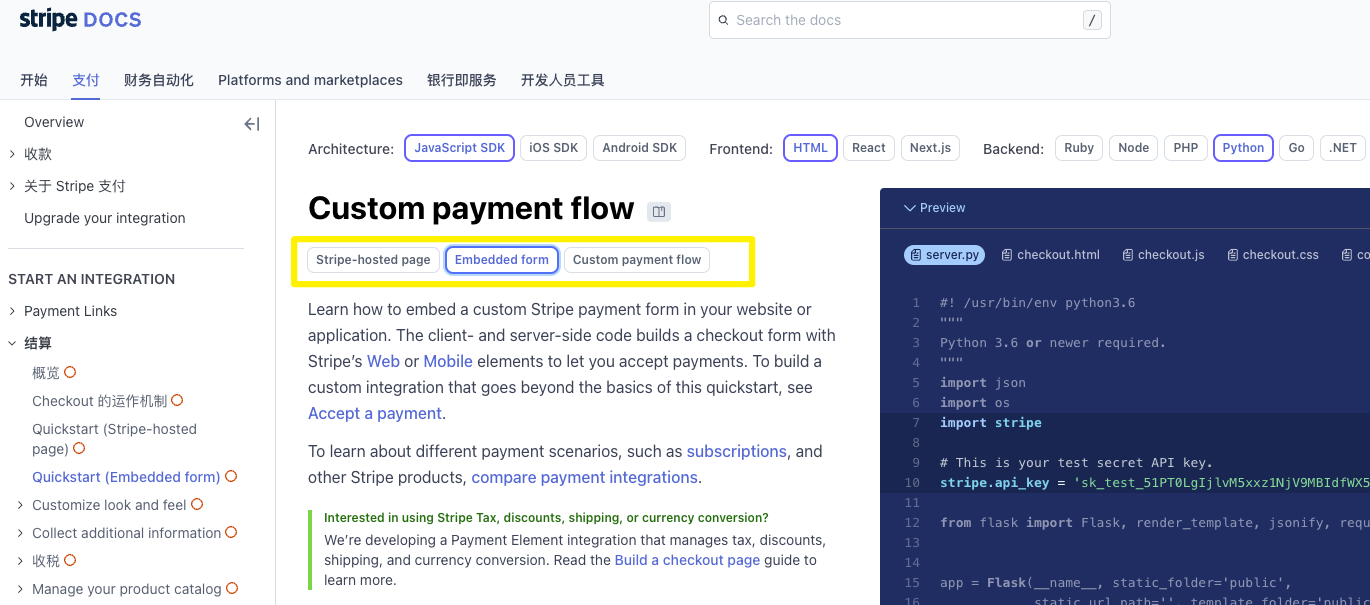Click the book icon beside Custom payment flow heading
This screenshot has width=1370, height=605.
click(x=658, y=211)
